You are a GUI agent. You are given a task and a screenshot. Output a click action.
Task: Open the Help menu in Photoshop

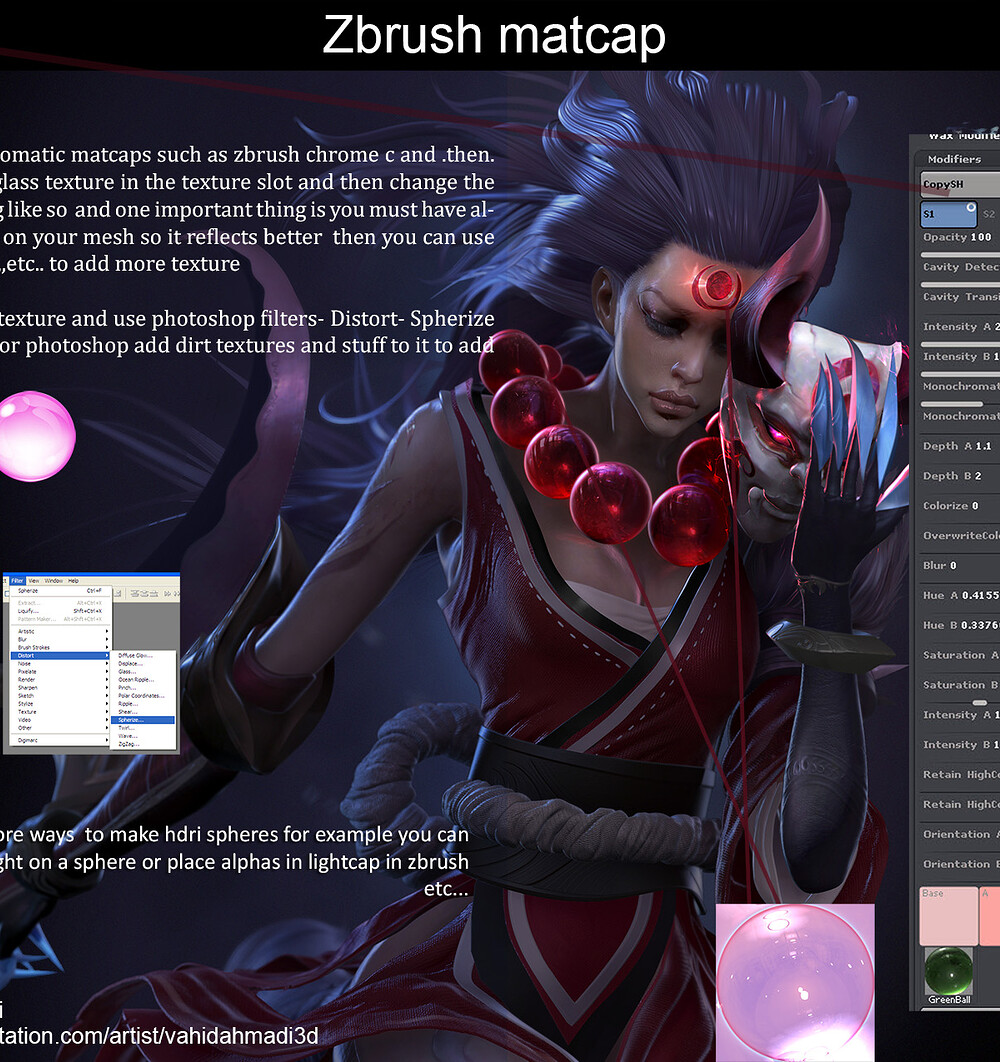pos(73,580)
